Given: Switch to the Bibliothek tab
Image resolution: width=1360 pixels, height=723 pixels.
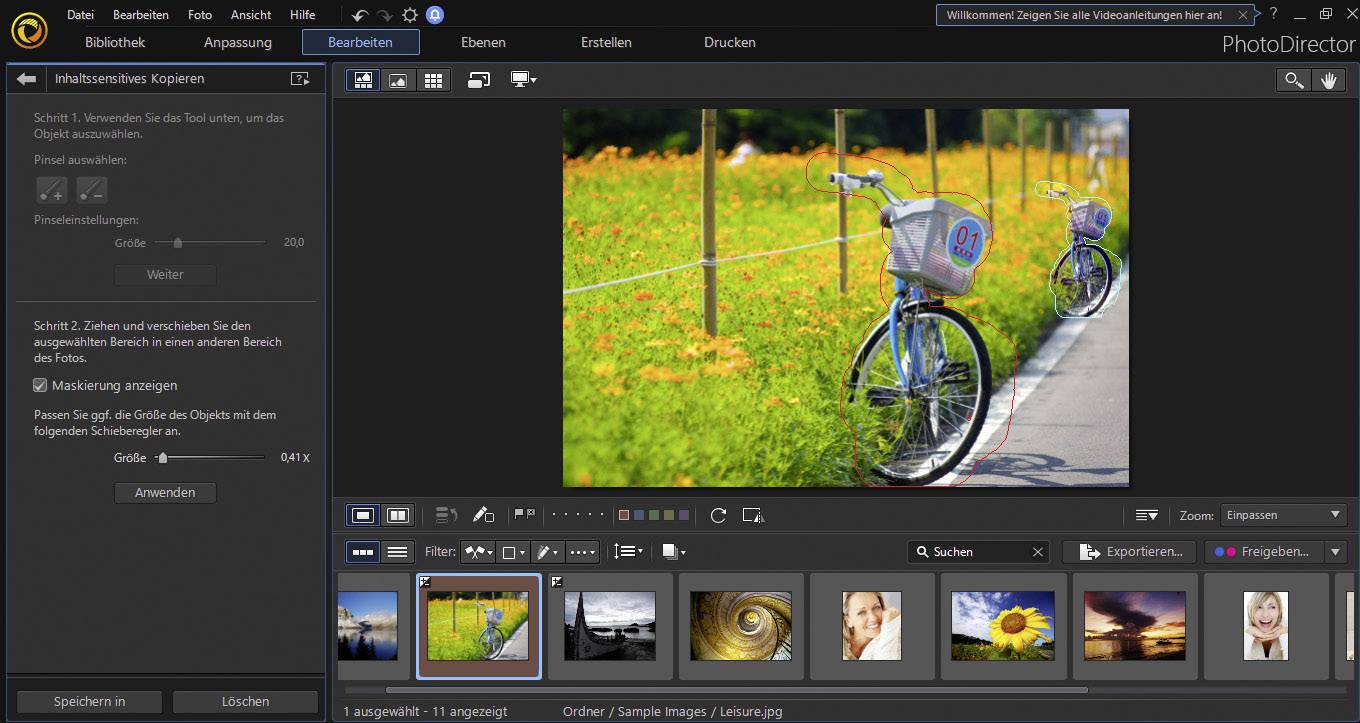Looking at the screenshot, I should (113, 42).
